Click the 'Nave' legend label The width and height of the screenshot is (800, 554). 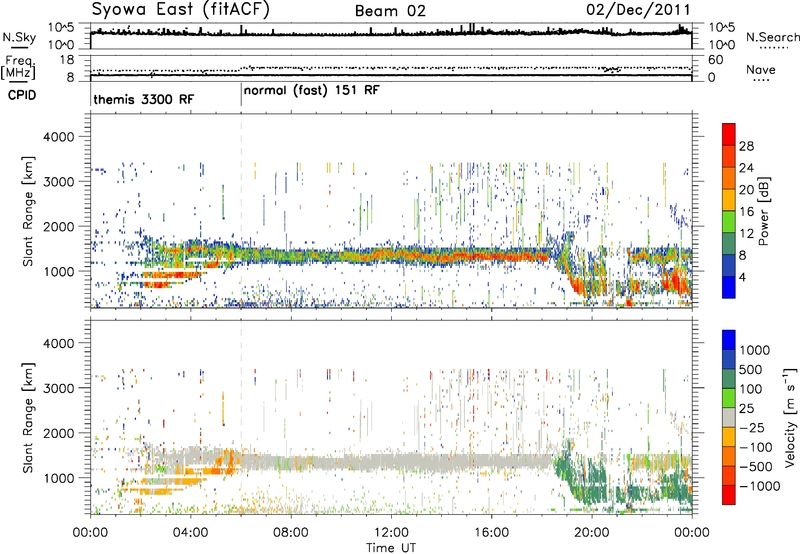(x=760, y=69)
